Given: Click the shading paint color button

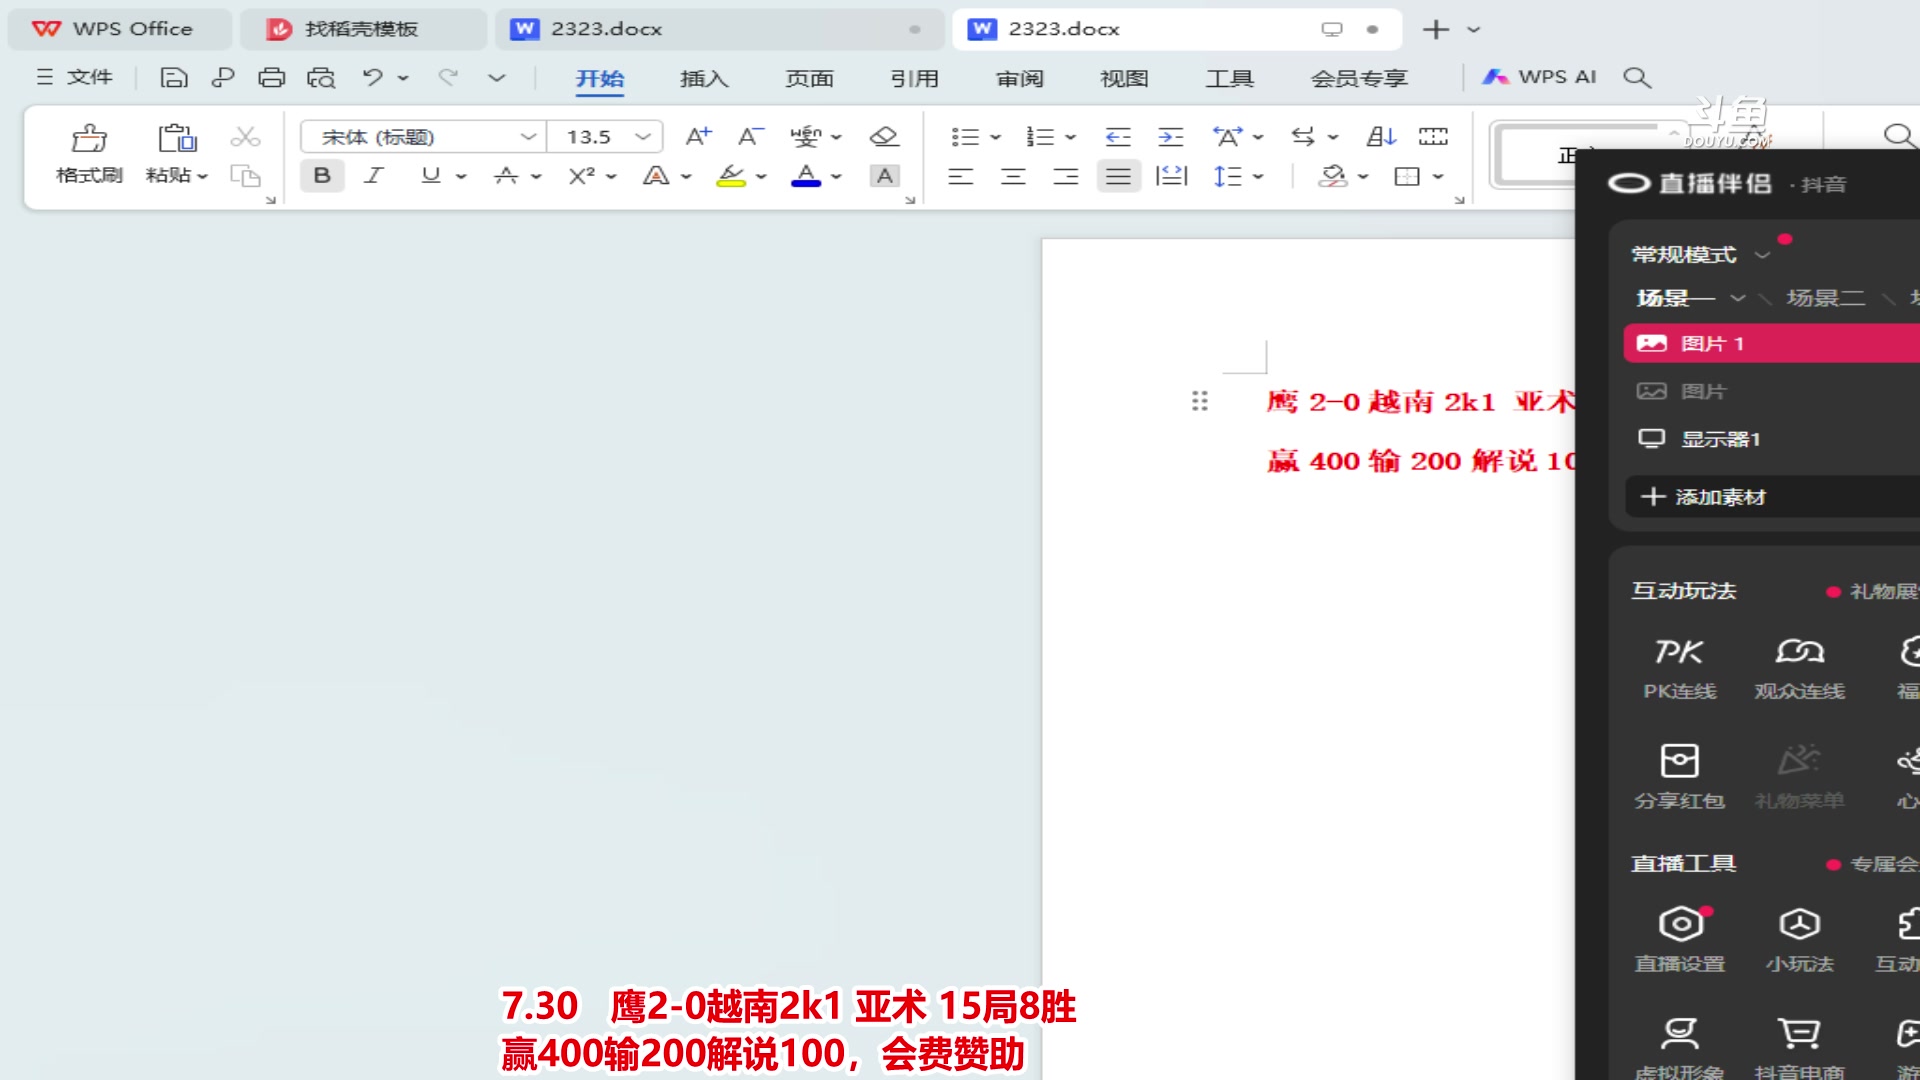Looking at the screenshot, I should [x=1332, y=176].
